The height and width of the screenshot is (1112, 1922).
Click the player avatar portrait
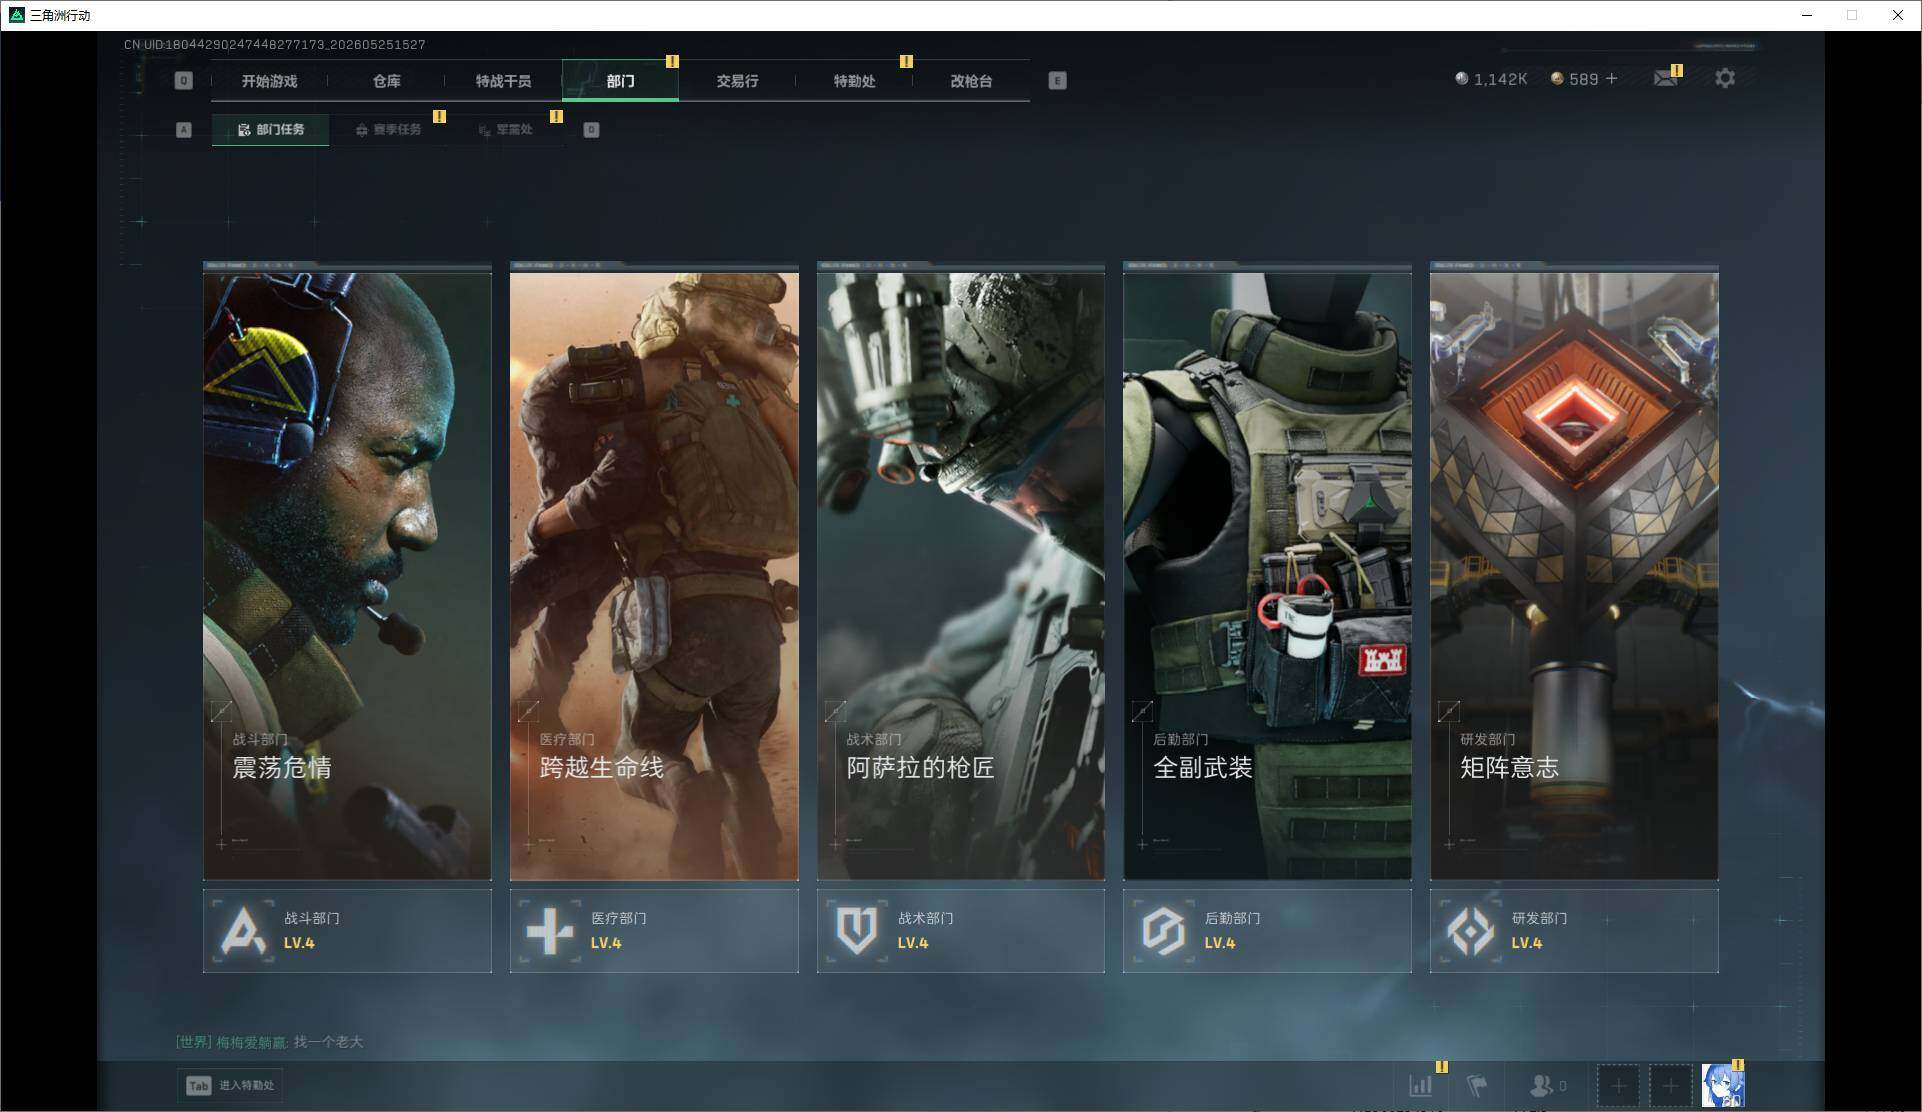point(1723,1085)
